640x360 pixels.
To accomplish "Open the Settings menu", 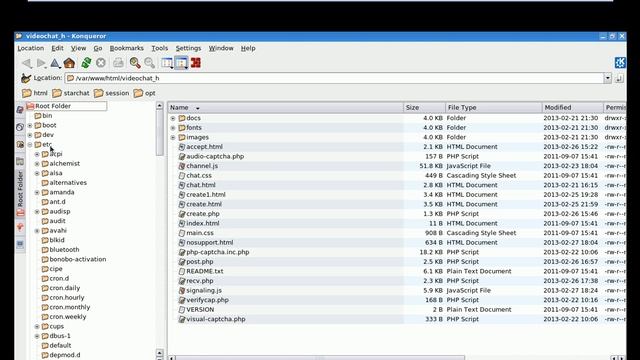I will [188, 48].
